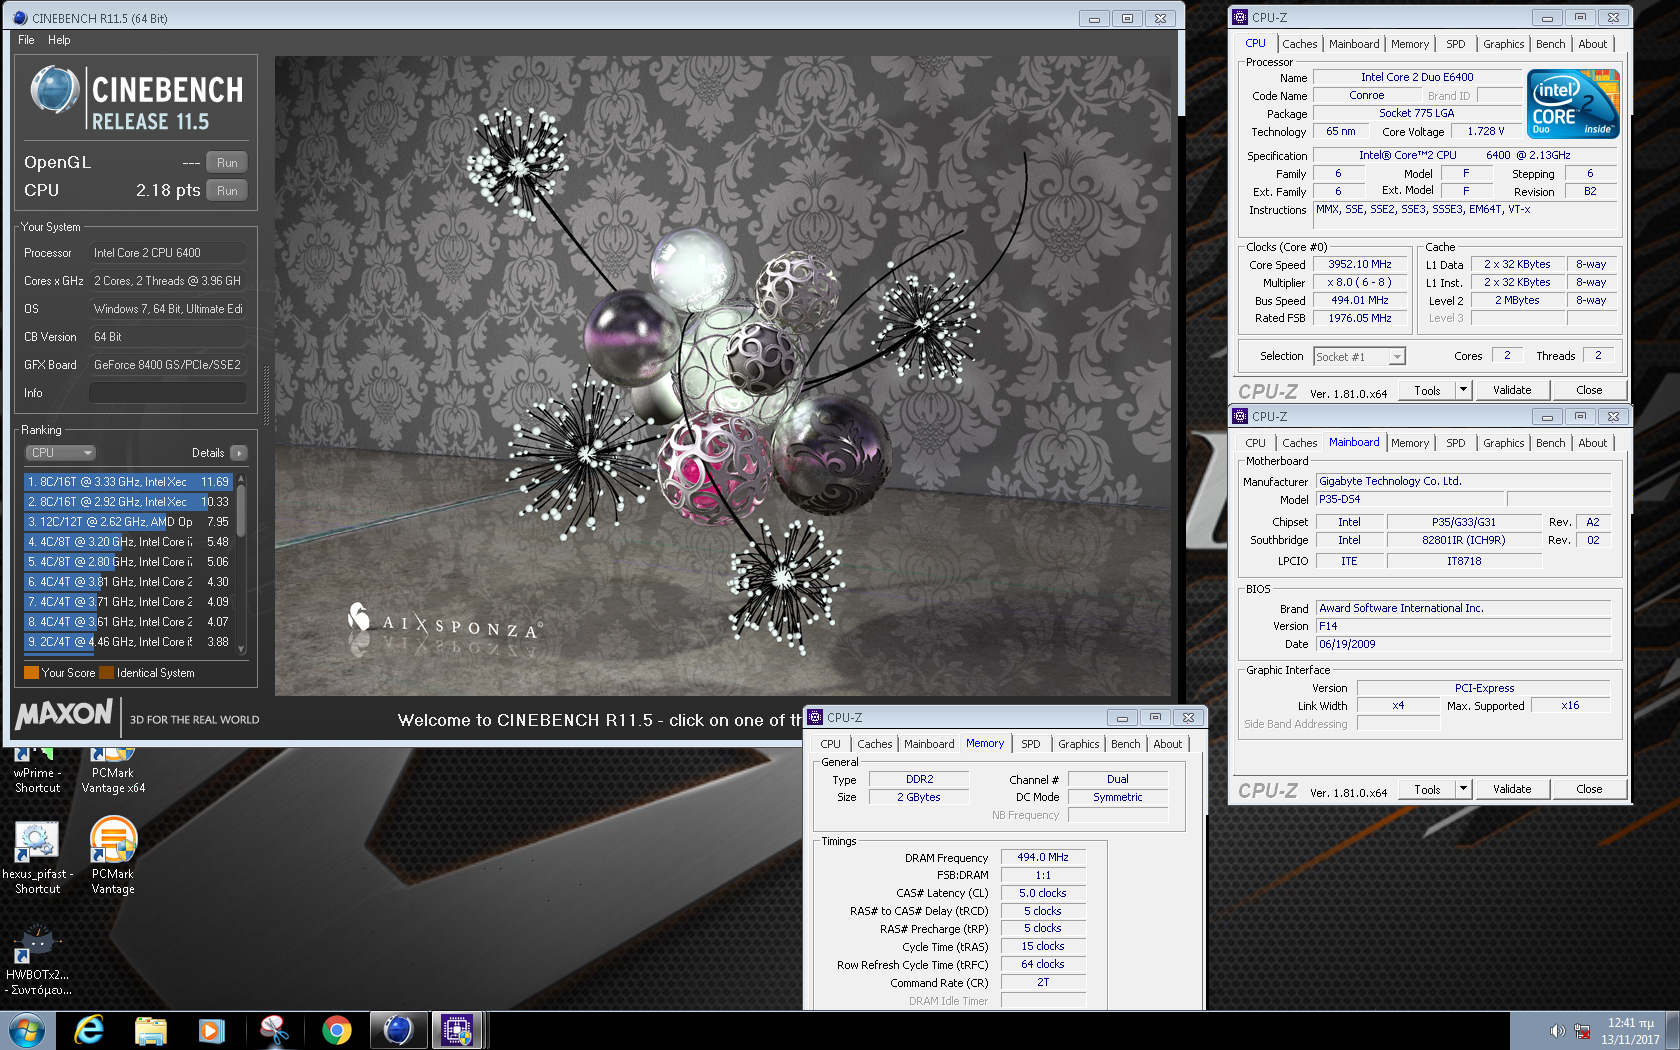
Task: Open the PCMark Vantage desktop icon
Action: [113, 857]
